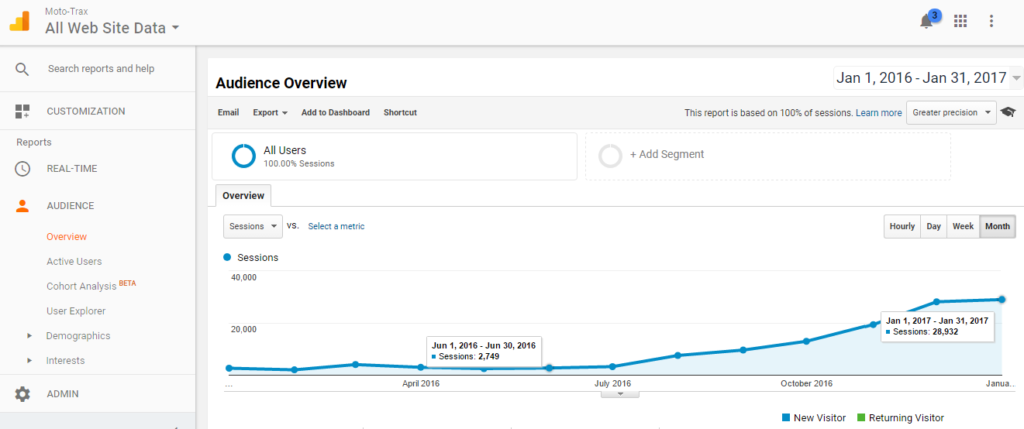Select Overview in the Audience sidebar
Viewport: 1024px width, 429px height.
tap(67, 236)
